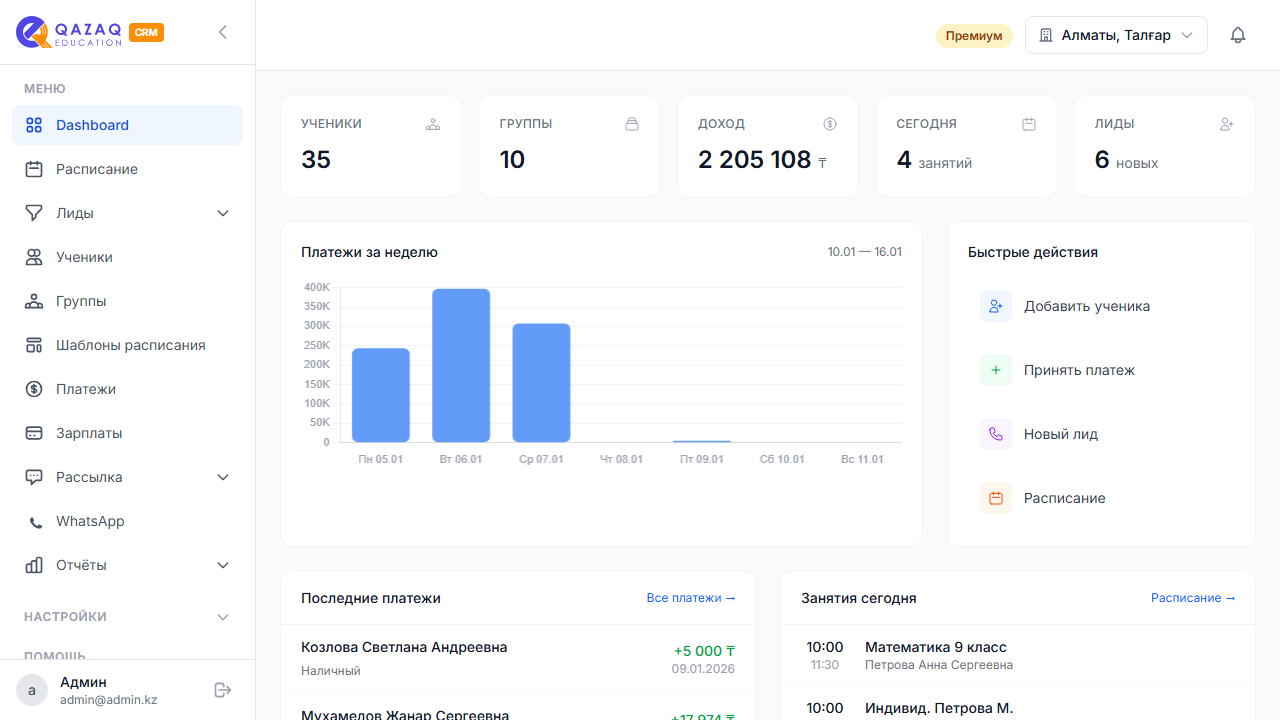Viewport: 1280px width, 720px height.
Task: Click the Ср 07.01 chart bar
Action: coord(541,383)
